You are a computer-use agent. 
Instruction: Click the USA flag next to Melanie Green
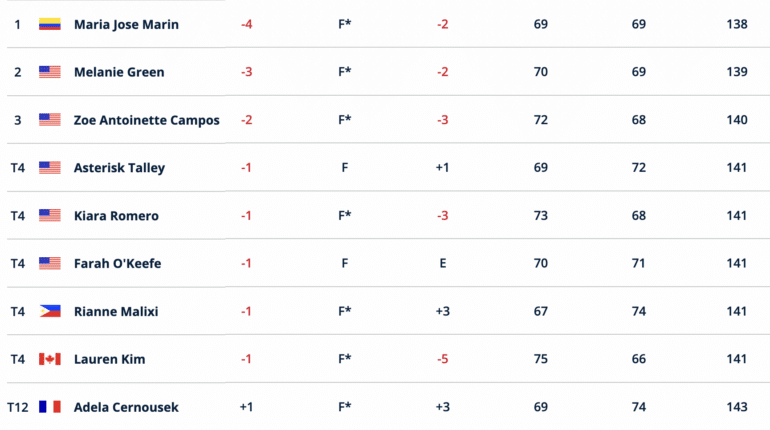pos(50,72)
